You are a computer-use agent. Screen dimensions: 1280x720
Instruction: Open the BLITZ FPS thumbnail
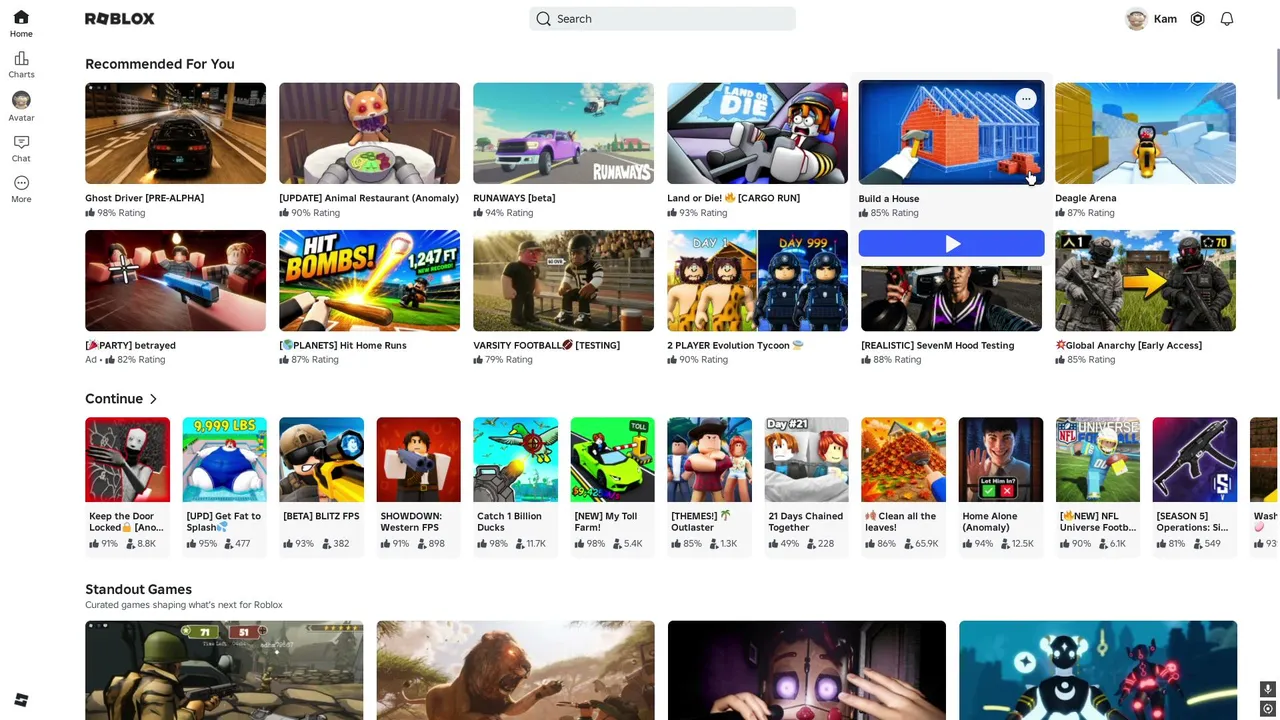pos(321,459)
